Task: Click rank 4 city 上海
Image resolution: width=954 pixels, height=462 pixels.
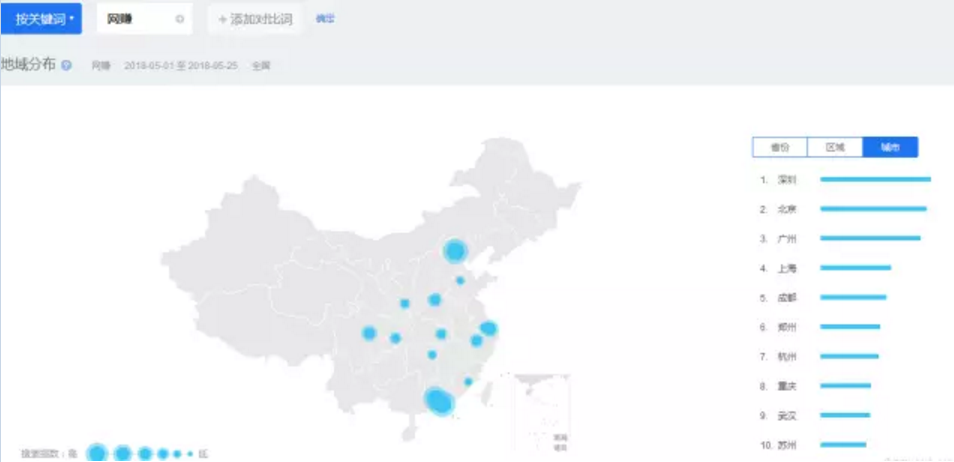Action: (787, 268)
